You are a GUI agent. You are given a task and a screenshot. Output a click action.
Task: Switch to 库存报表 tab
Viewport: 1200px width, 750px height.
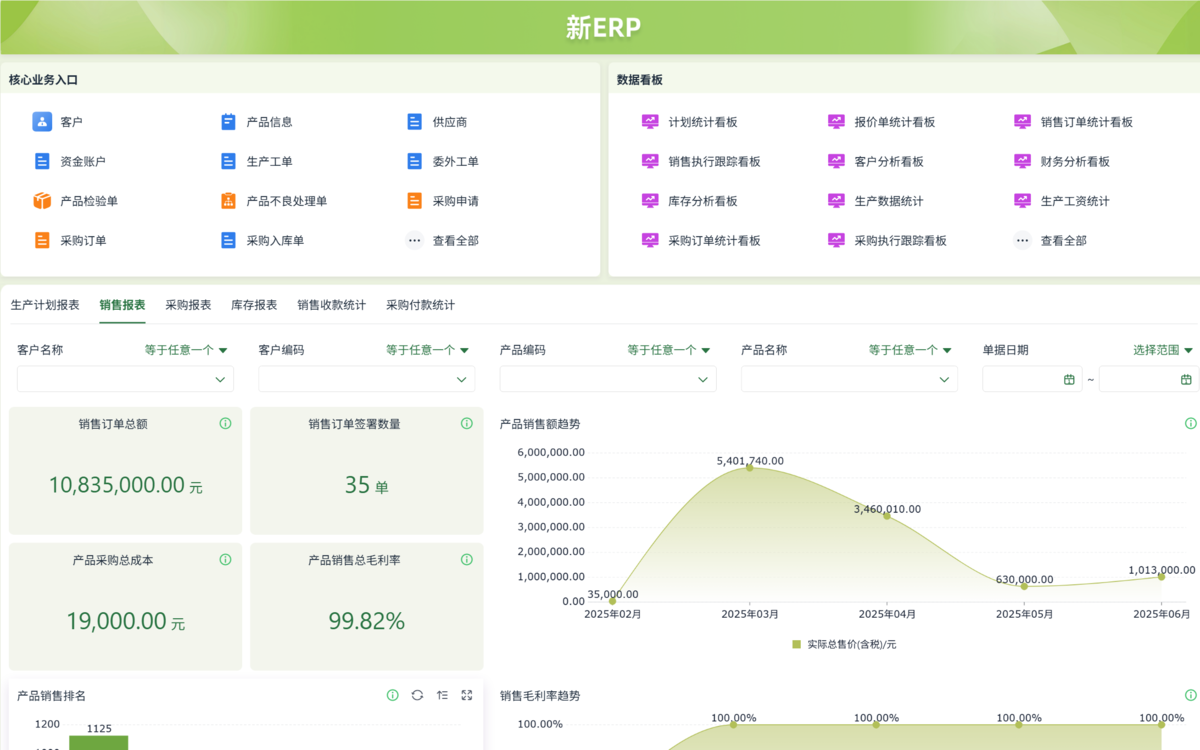(x=254, y=305)
